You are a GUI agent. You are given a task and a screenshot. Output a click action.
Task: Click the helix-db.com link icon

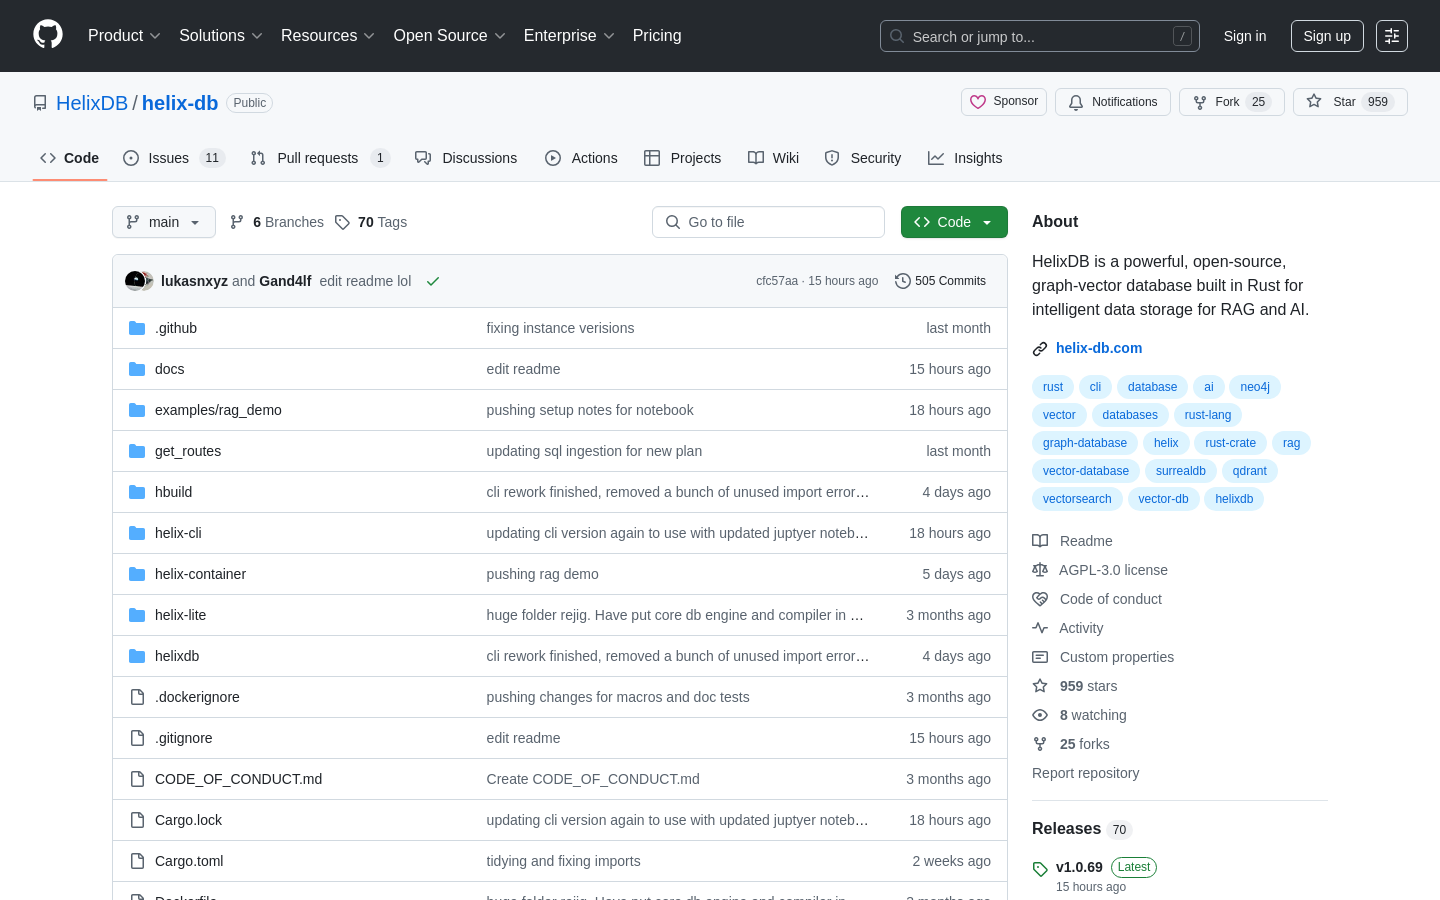(1040, 349)
